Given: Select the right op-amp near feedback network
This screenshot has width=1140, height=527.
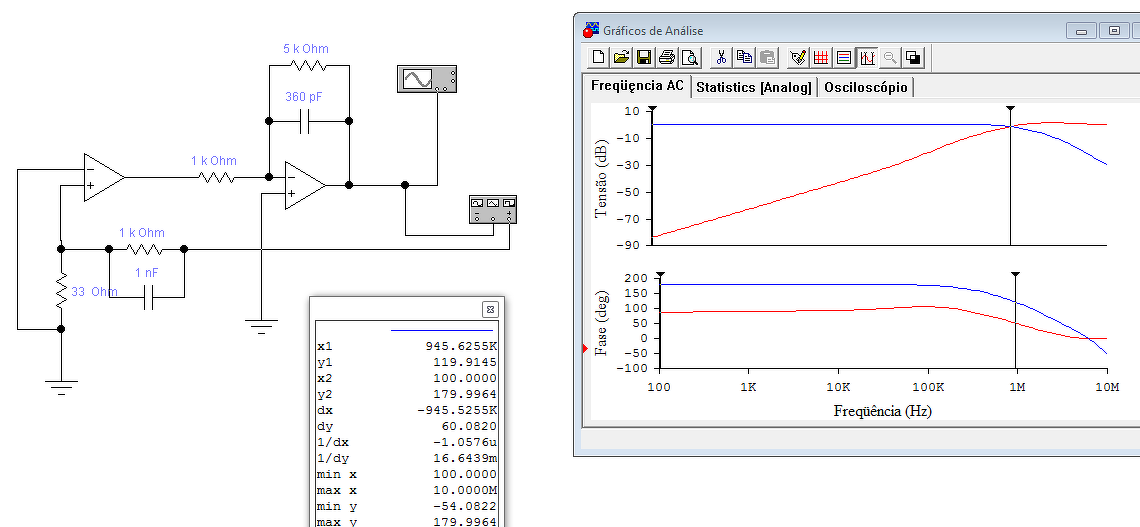Looking at the screenshot, I should click(x=305, y=185).
